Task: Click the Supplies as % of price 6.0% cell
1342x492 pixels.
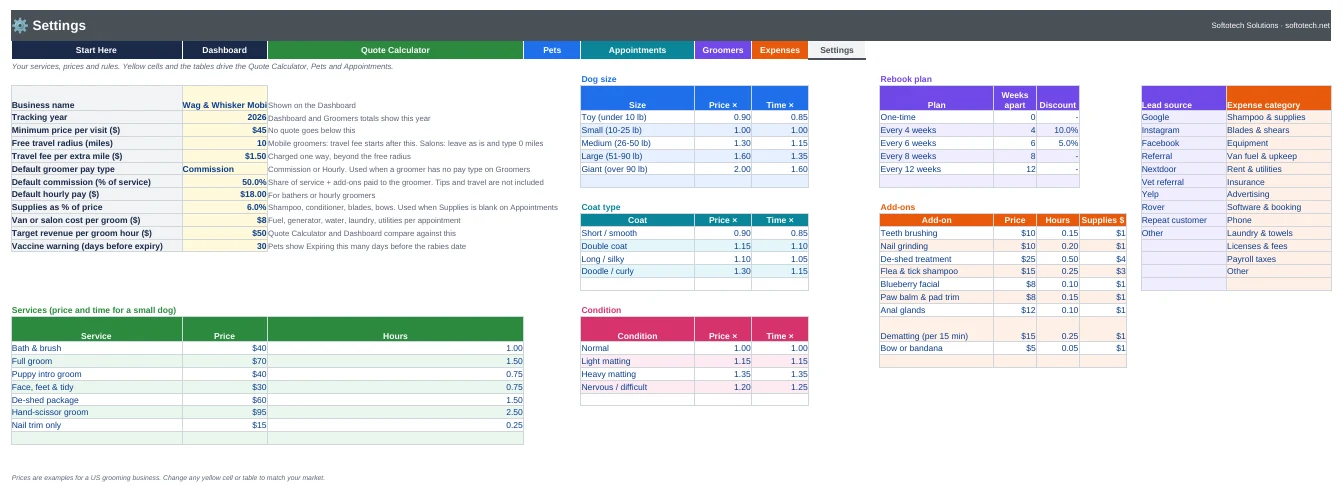Action: coord(225,207)
